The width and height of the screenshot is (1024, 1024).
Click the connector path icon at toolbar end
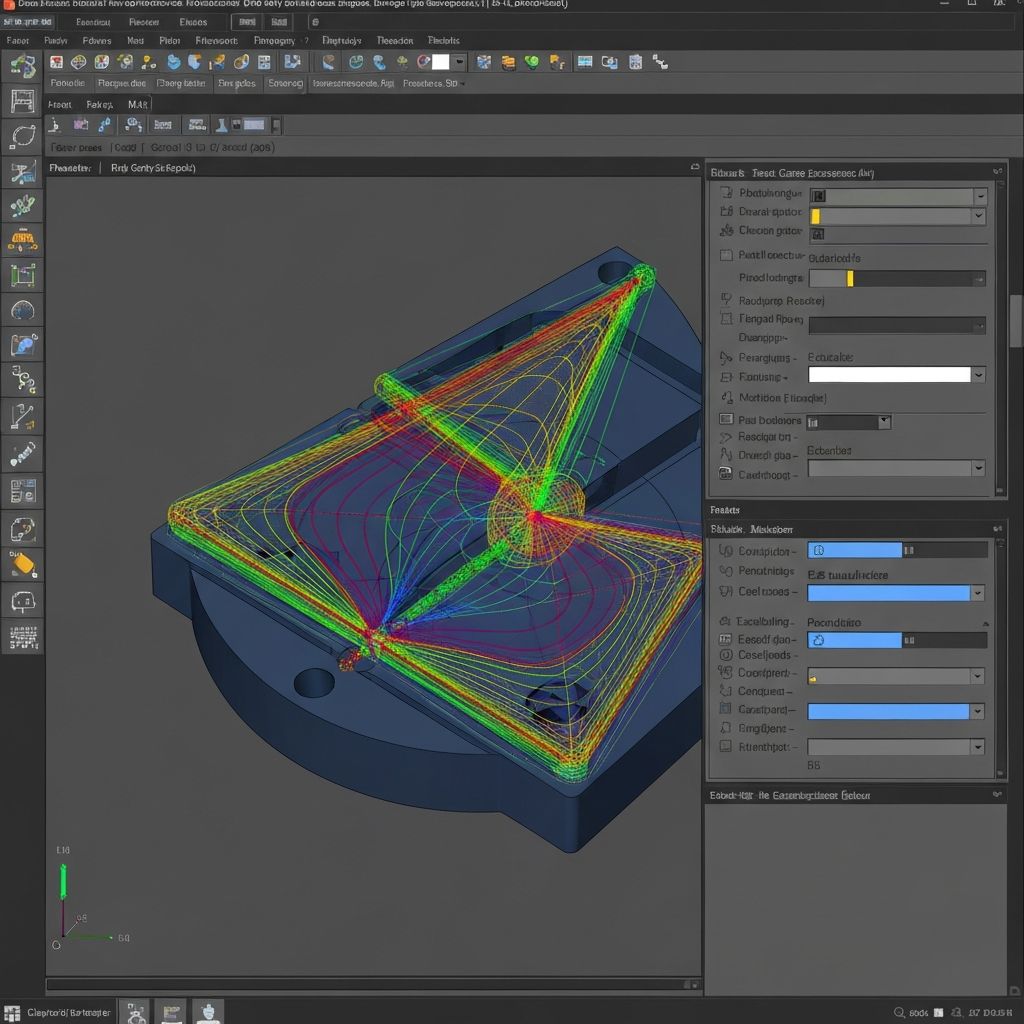660,62
